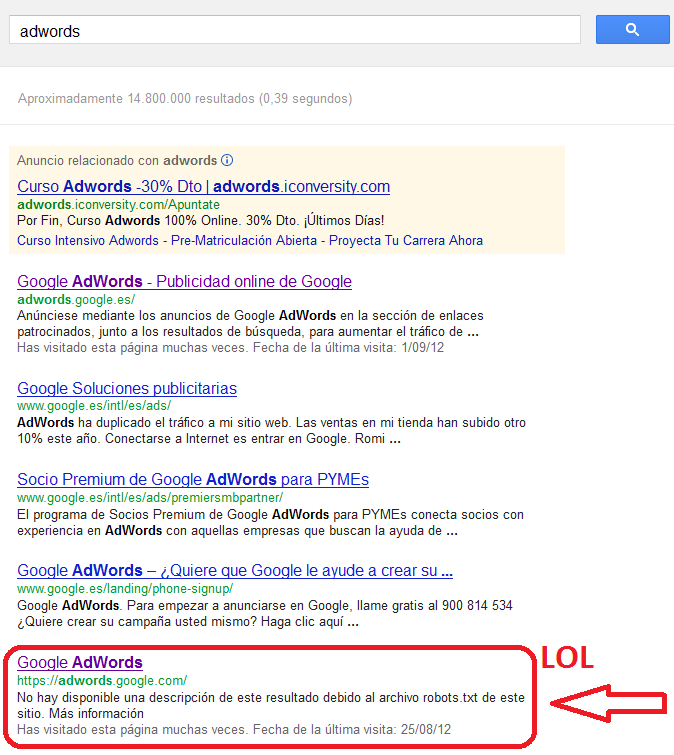
Task: Click the 'Anuncio relacionado con adwords' label
Action: tap(117, 160)
